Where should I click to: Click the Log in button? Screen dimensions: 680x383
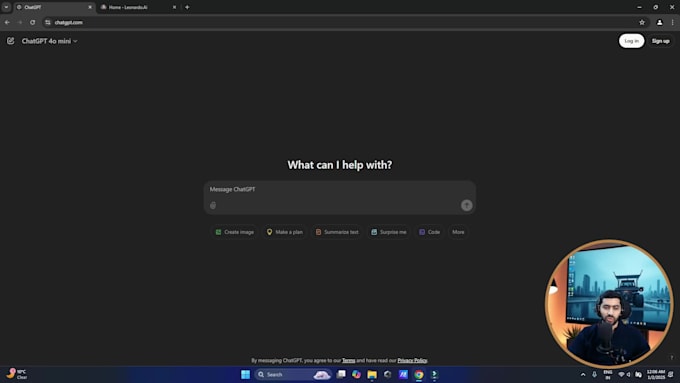[x=631, y=41]
